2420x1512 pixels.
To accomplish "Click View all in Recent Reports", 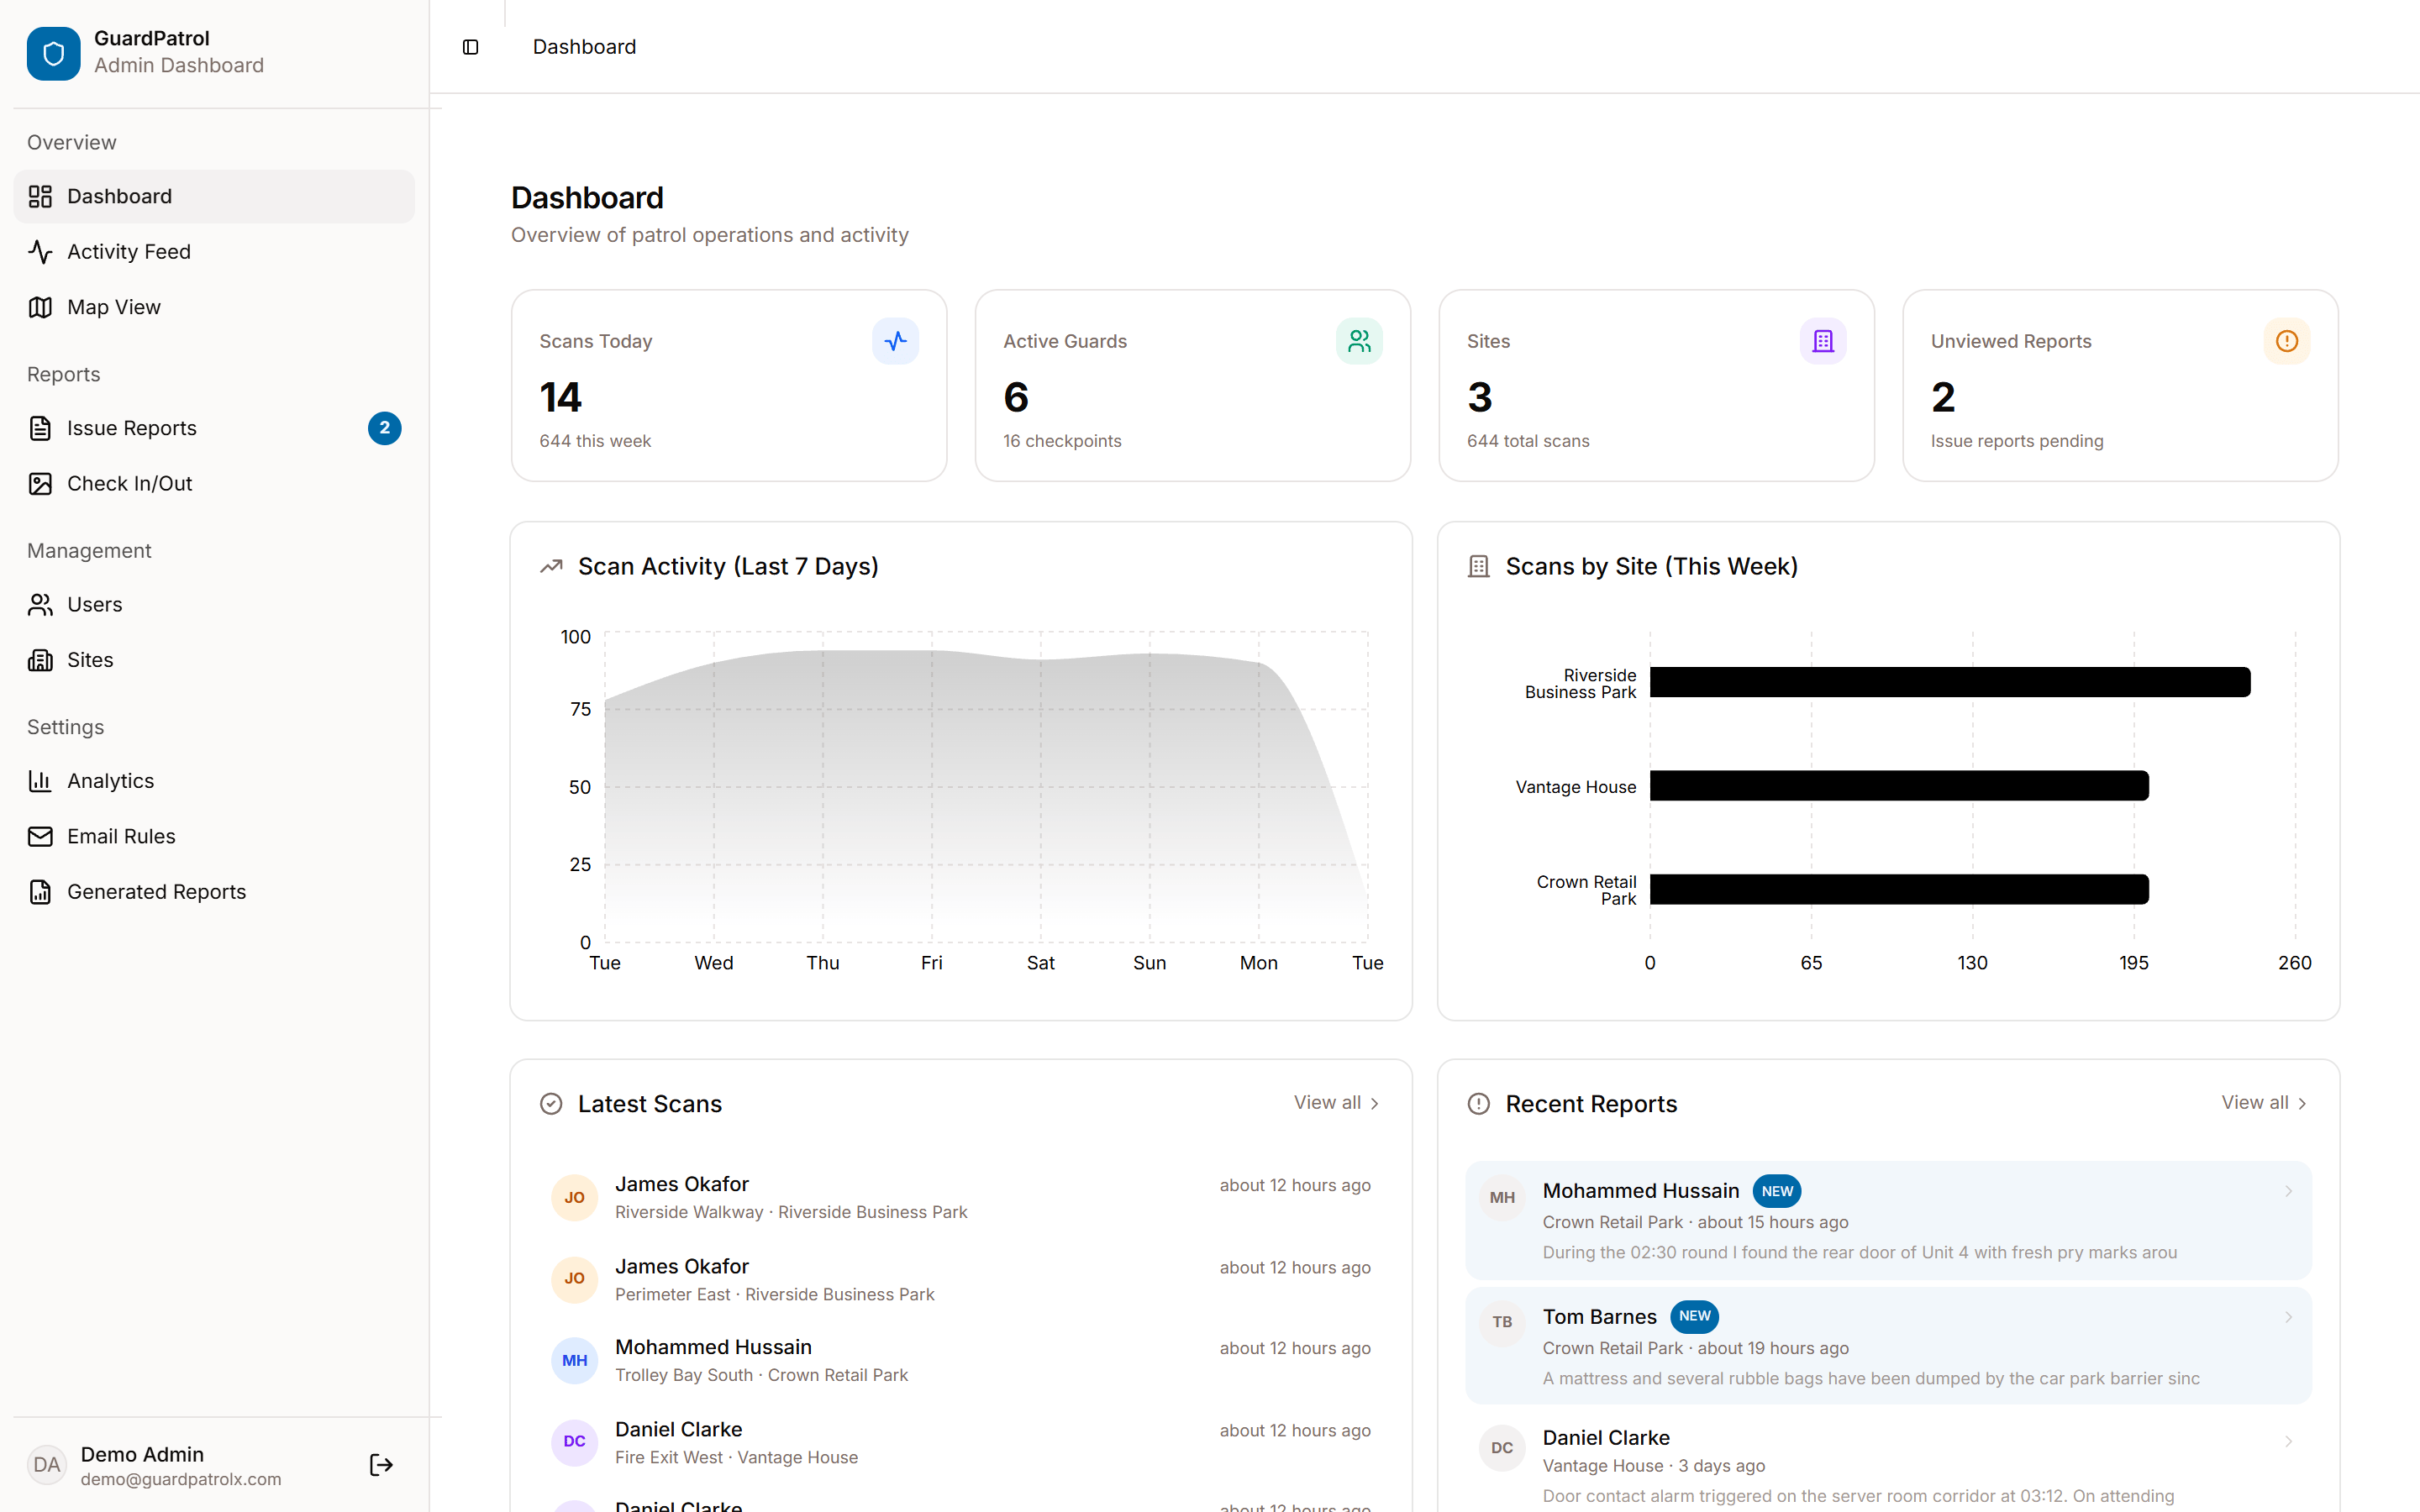I will click(x=2265, y=1103).
